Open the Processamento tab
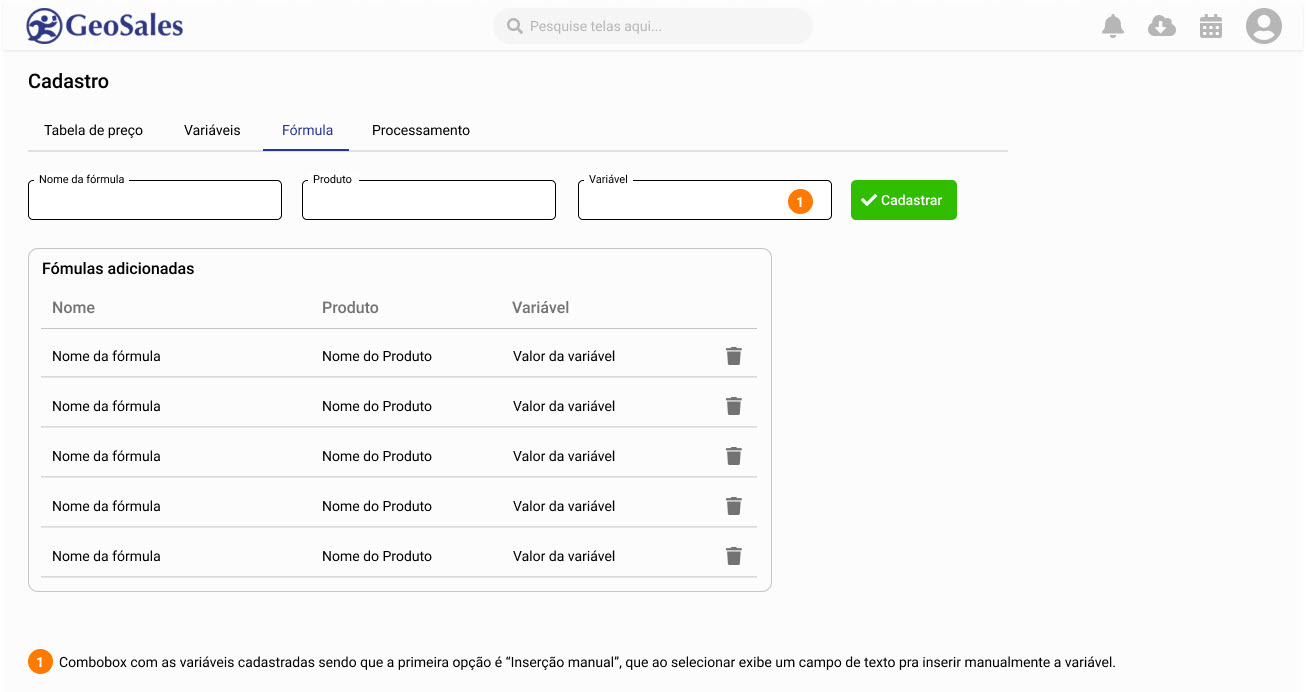1306x692 pixels. pyautogui.click(x=420, y=131)
